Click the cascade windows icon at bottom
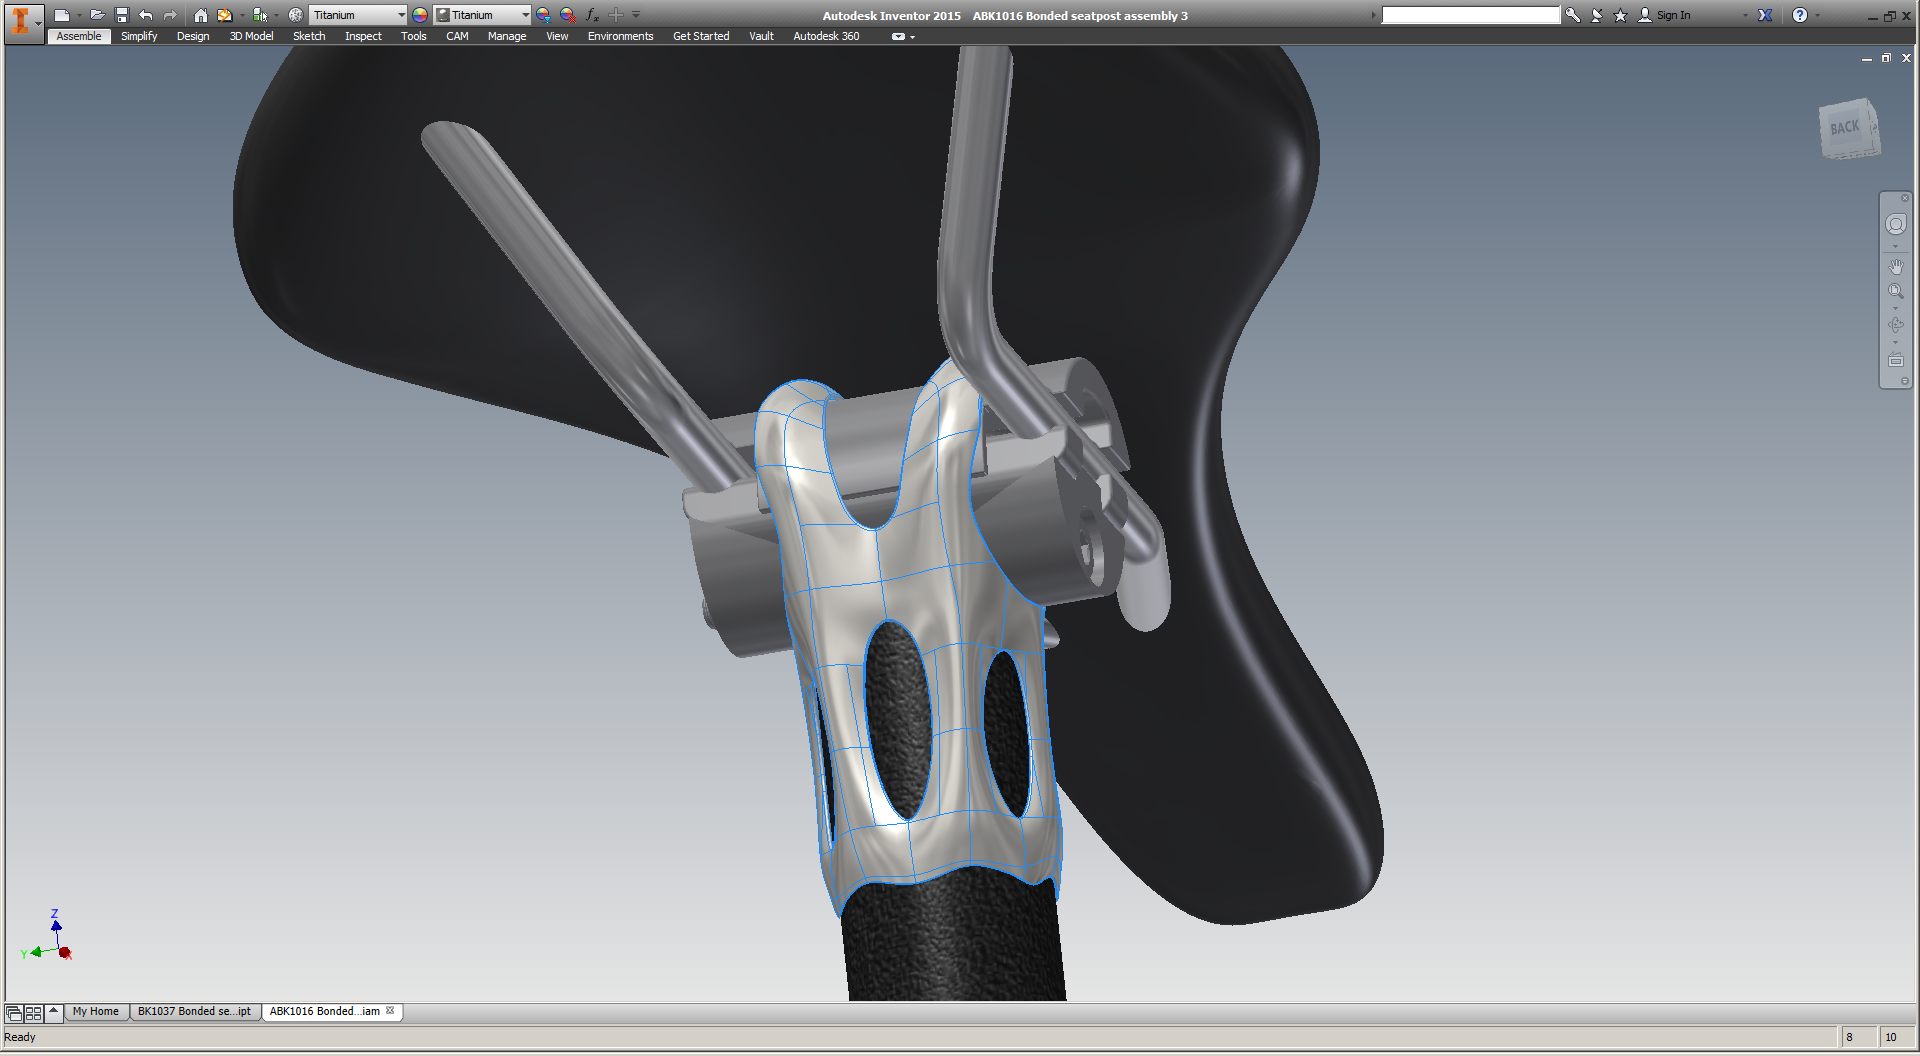The width and height of the screenshot is (1920, 1056). click(14, 1013)
